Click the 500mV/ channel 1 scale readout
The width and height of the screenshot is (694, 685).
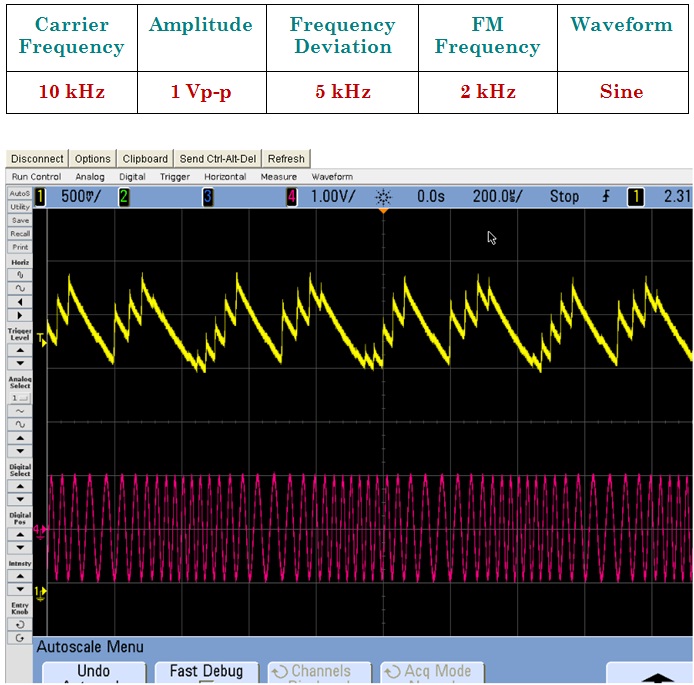click(81, 196)
